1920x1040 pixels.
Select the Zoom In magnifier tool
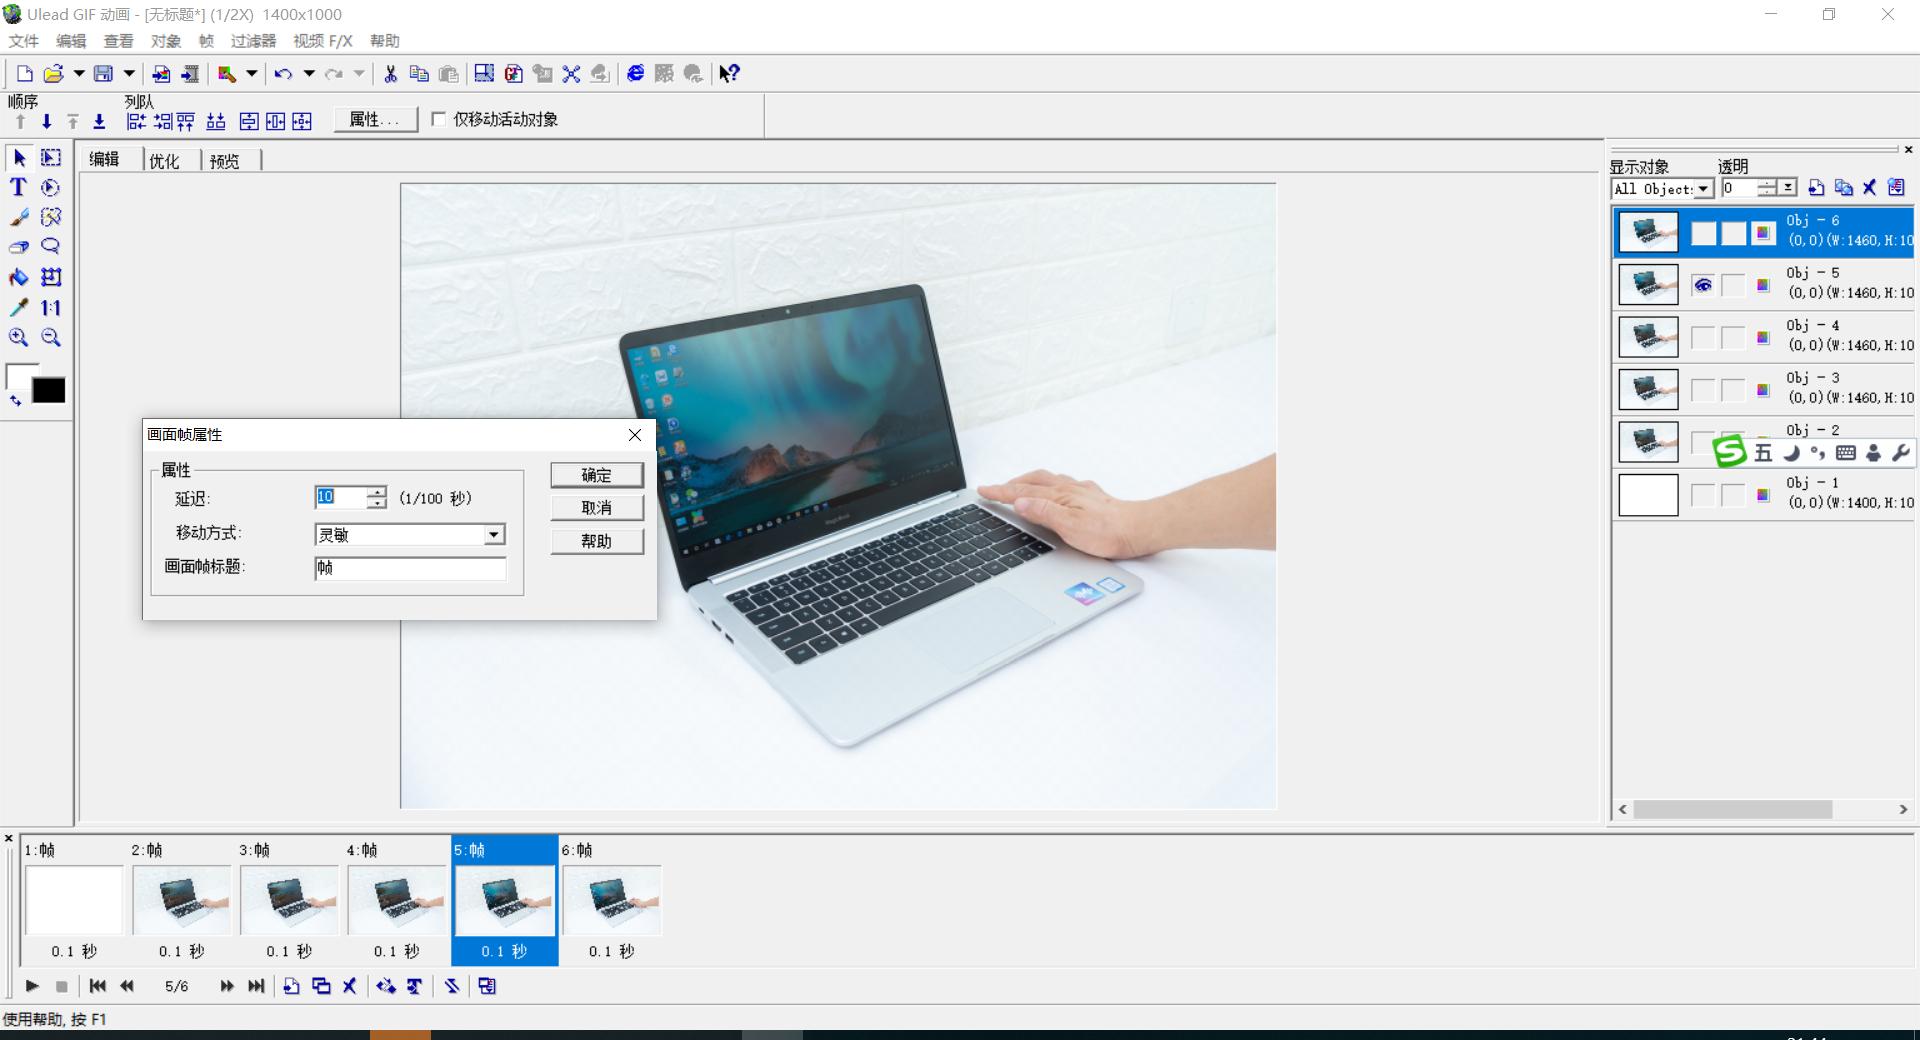pos(18,338)
